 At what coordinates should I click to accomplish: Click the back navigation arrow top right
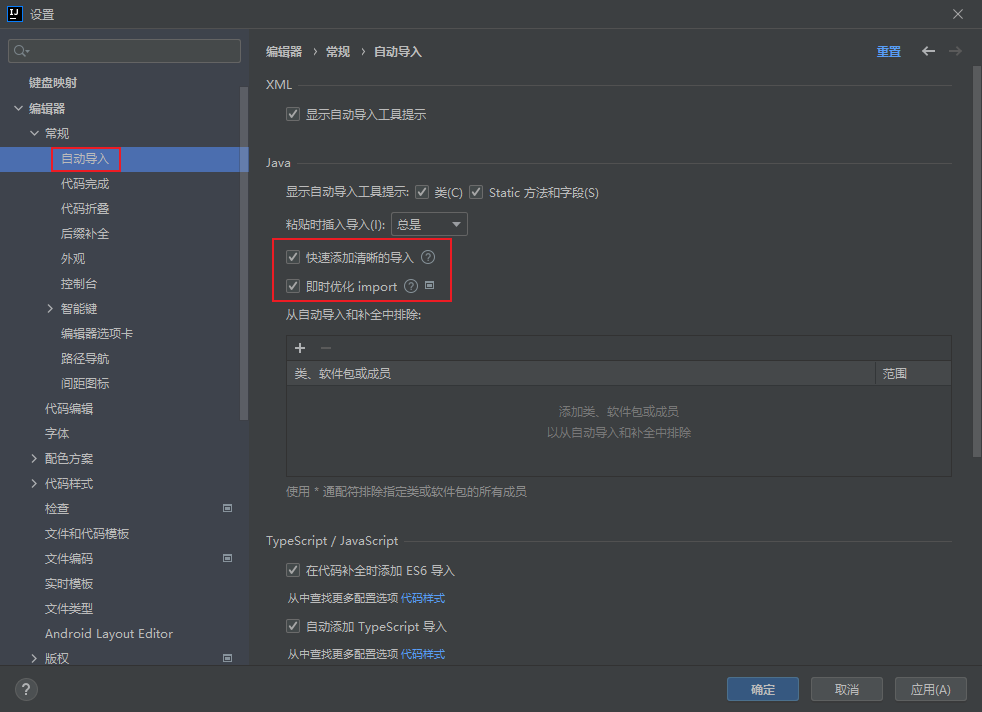[x=928, y=50]
